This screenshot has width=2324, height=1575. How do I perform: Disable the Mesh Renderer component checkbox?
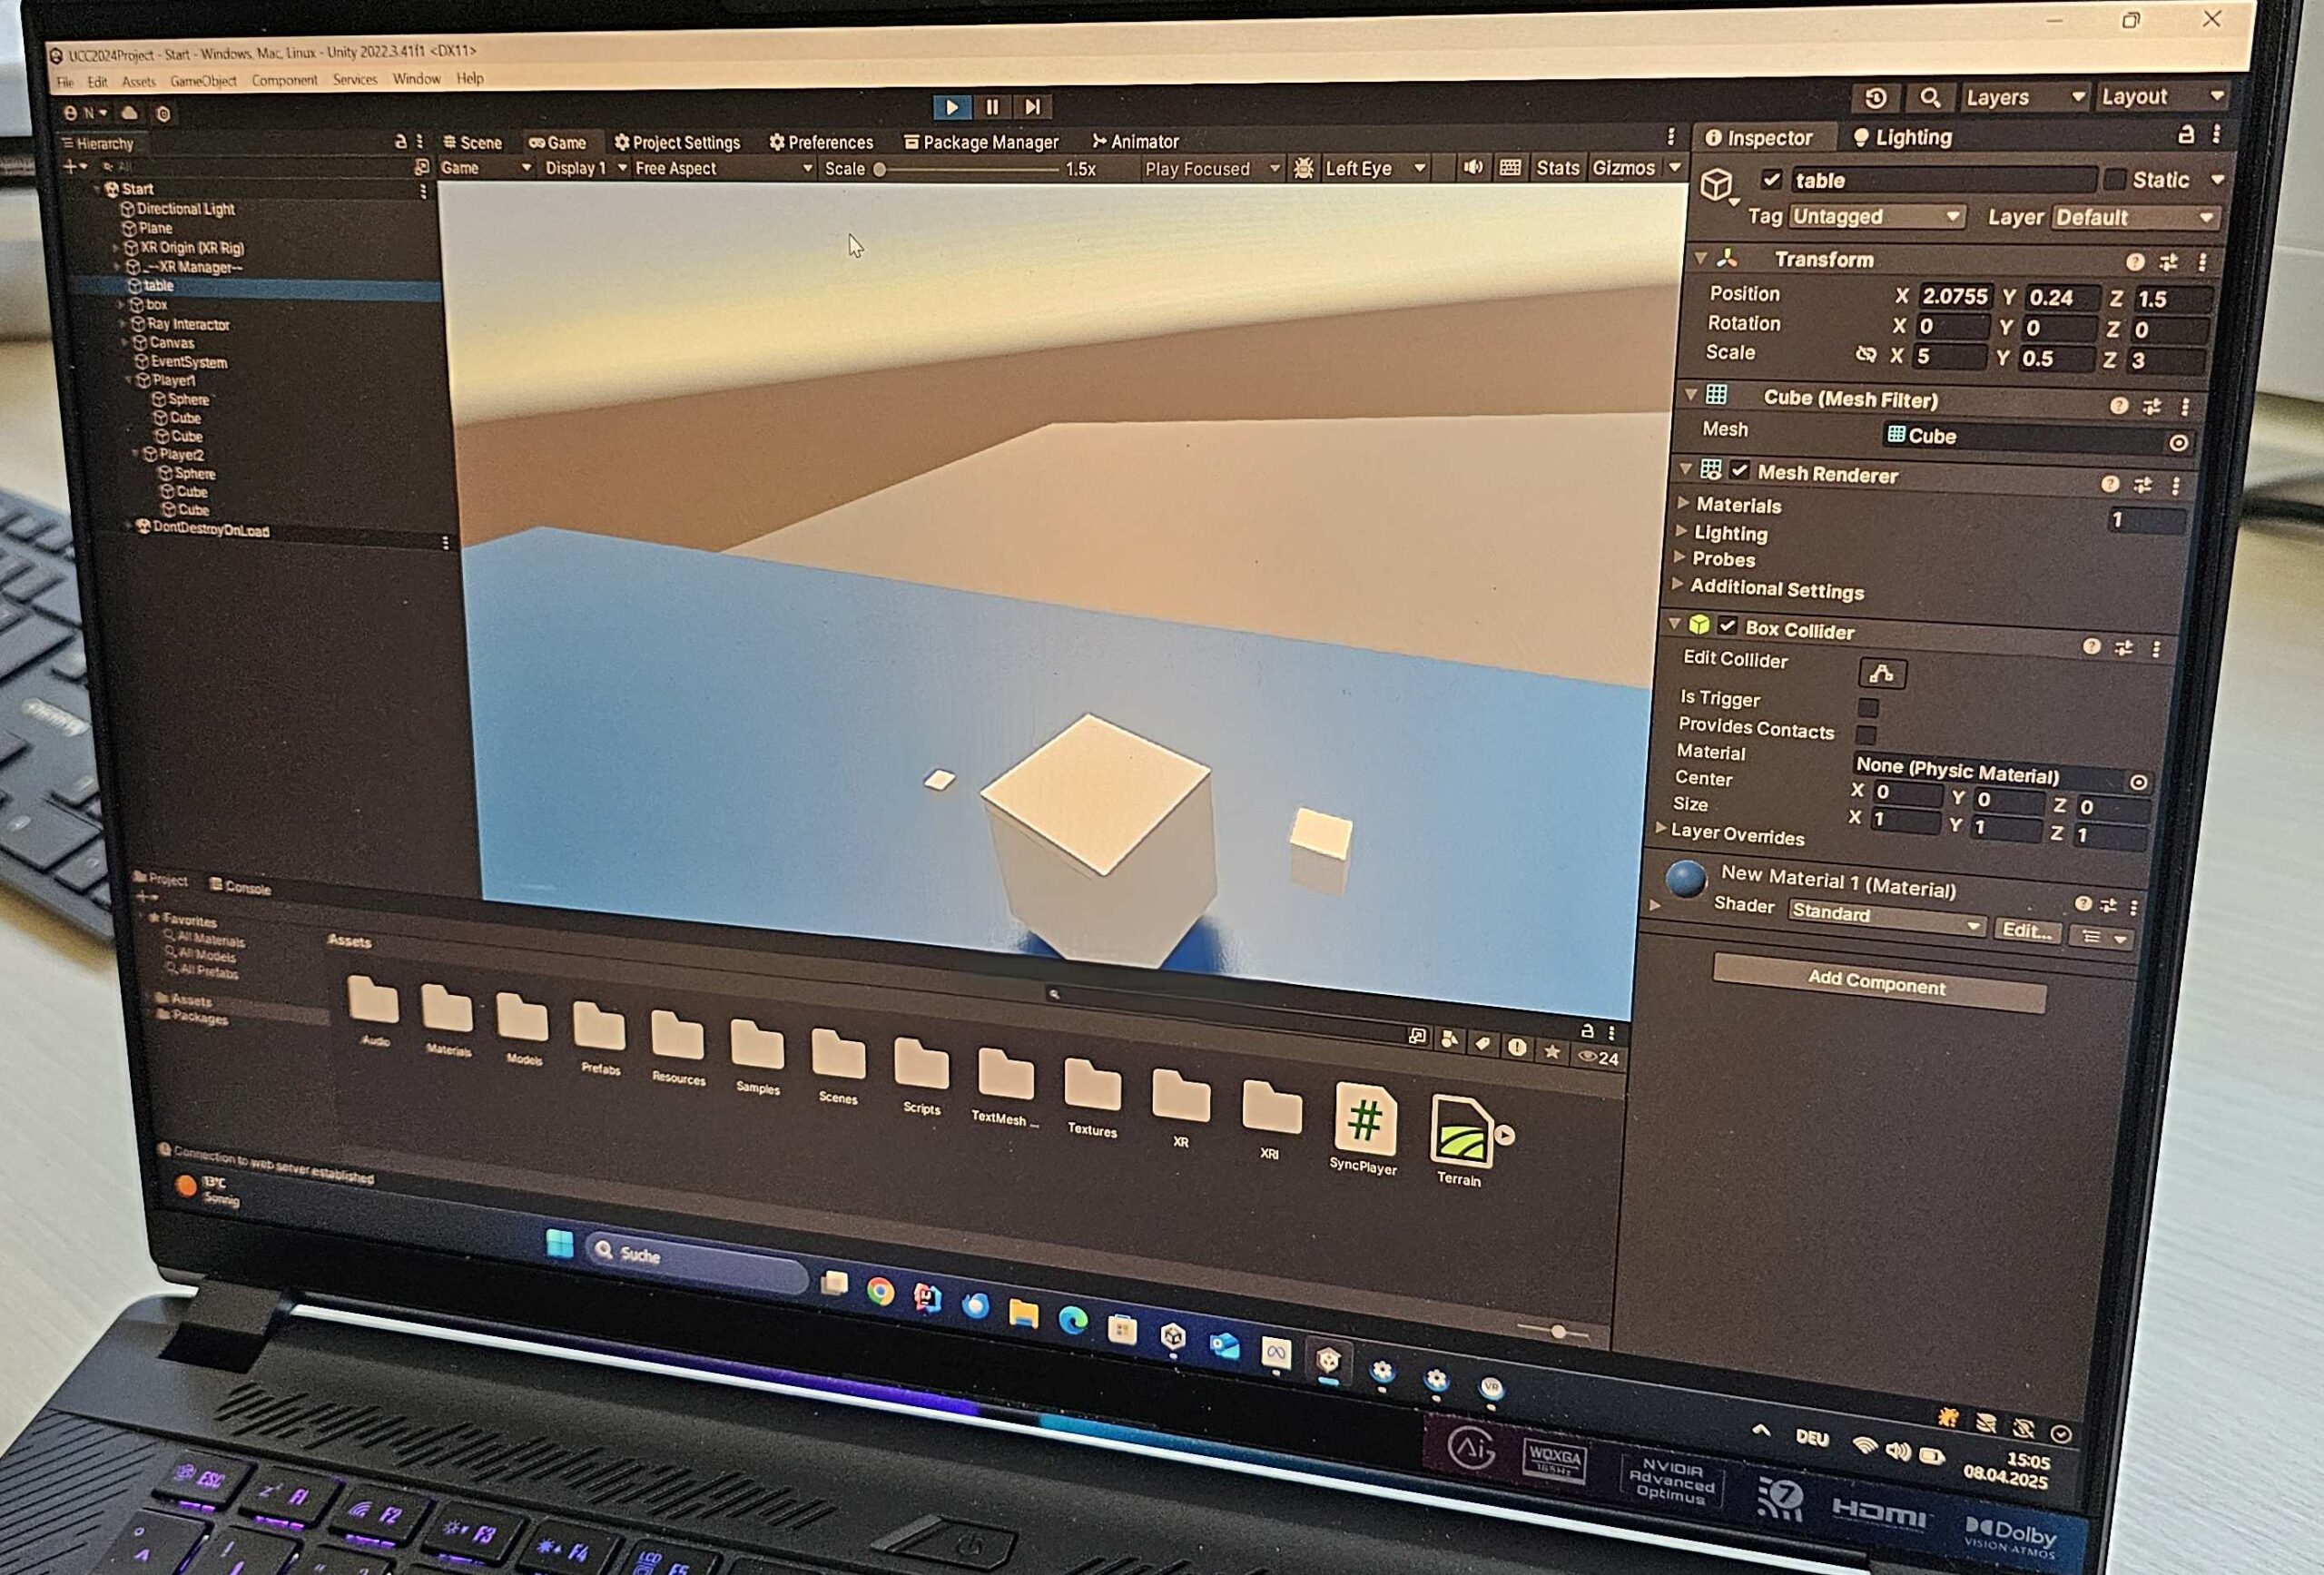click(x=1740, y=471)
